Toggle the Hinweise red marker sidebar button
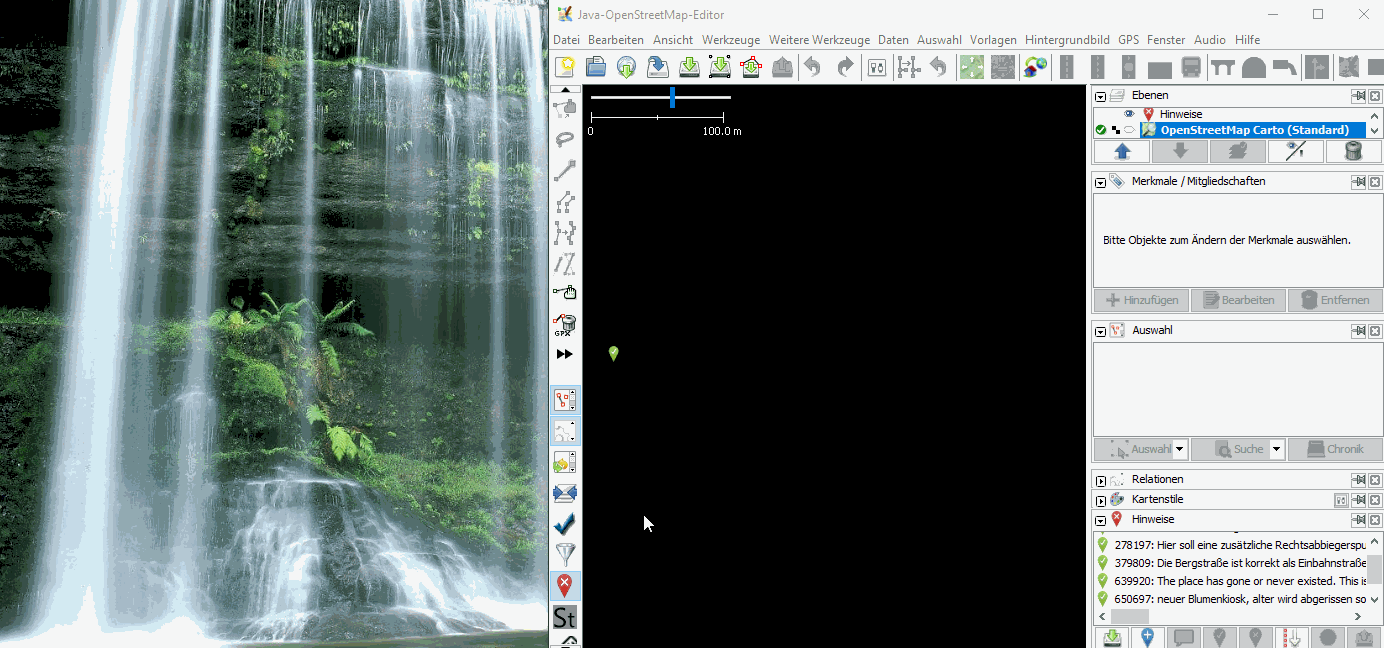 coord(565,586)
